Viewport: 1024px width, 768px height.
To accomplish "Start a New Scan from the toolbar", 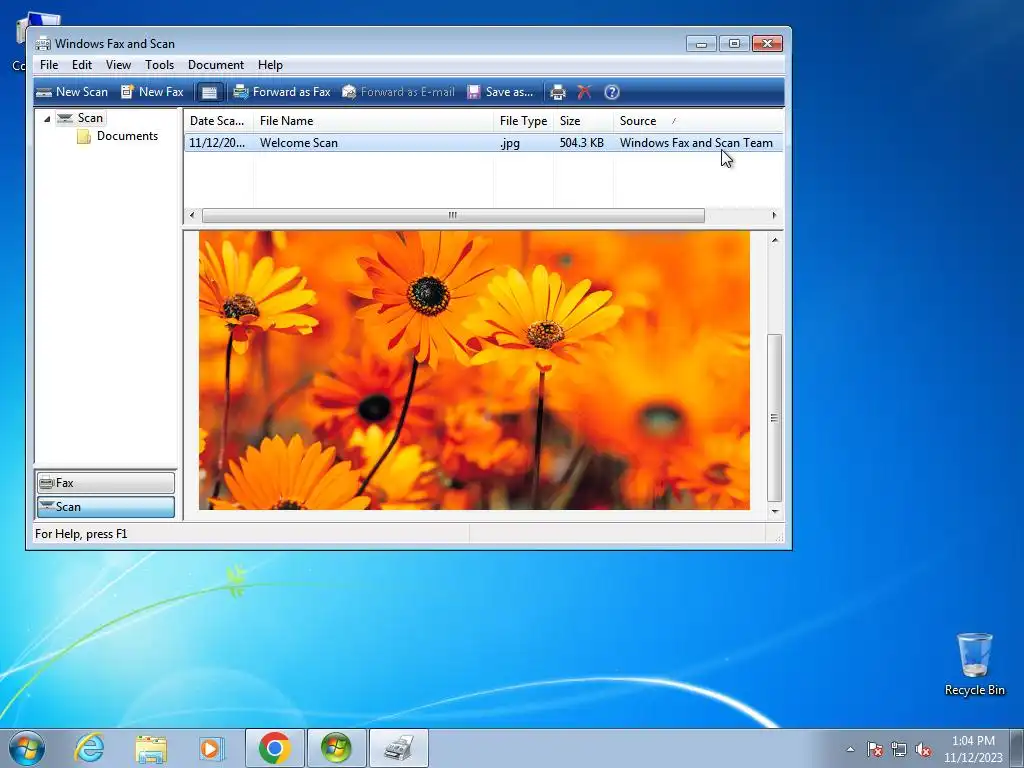I will (72, 92).
